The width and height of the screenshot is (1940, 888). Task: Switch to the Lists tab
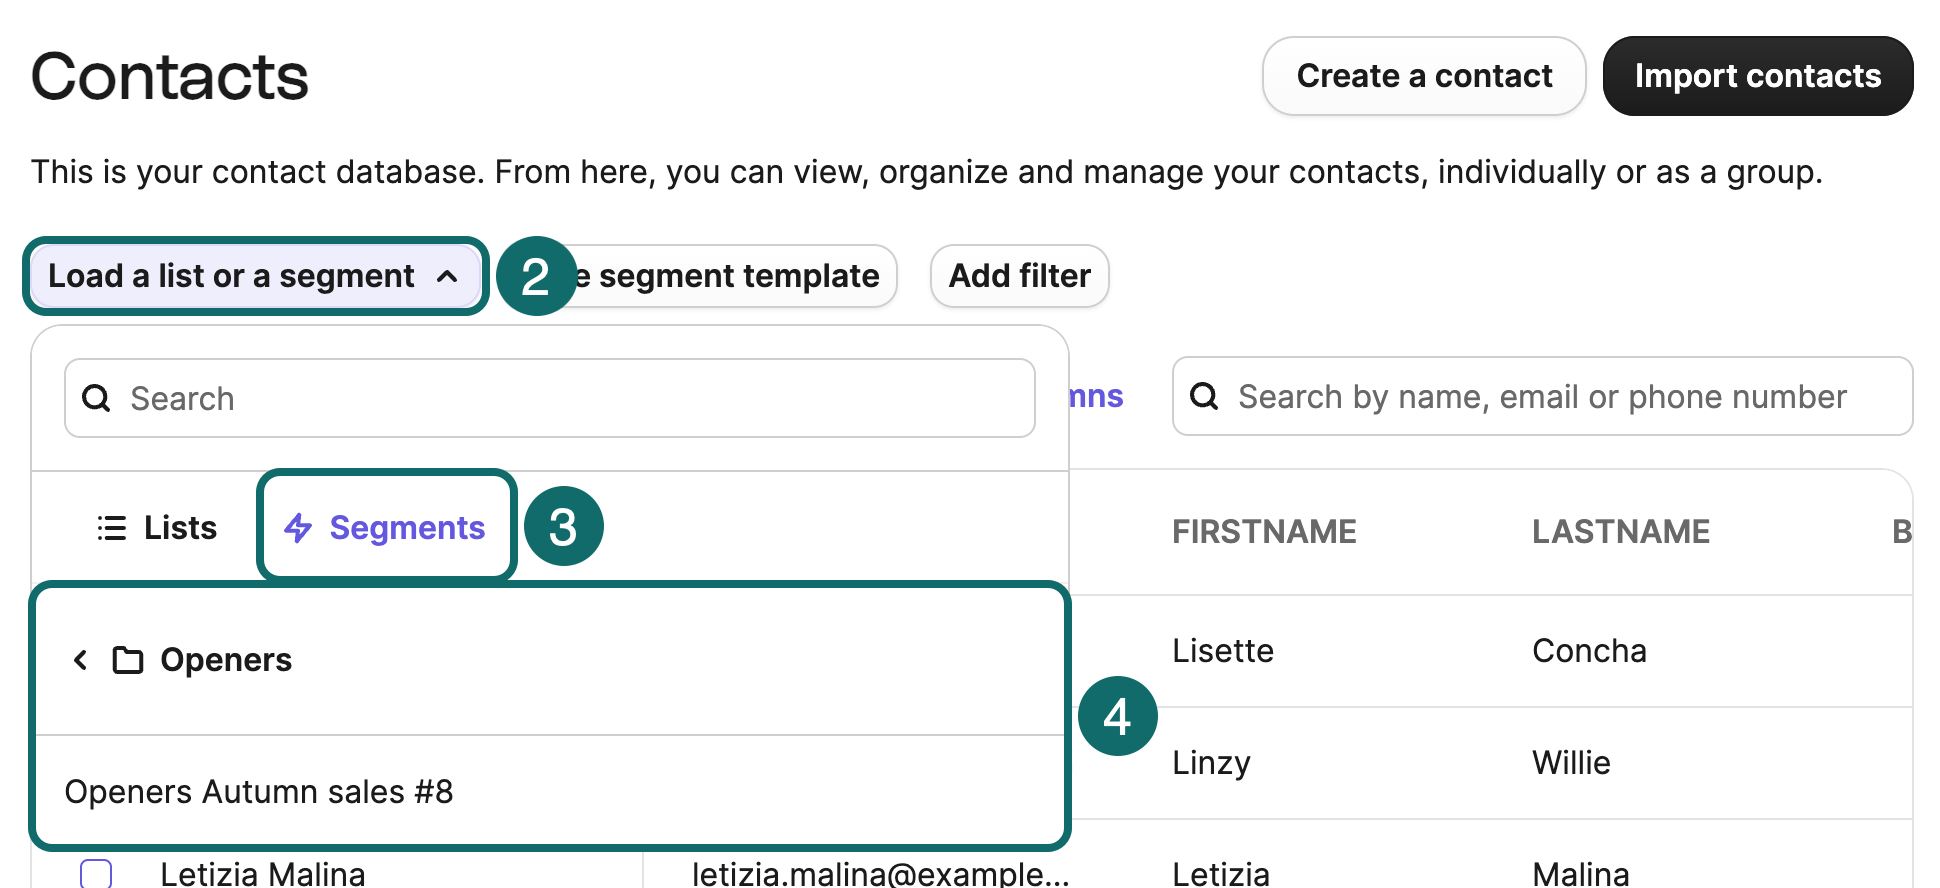pyautogui.click(x=157, y=527)
